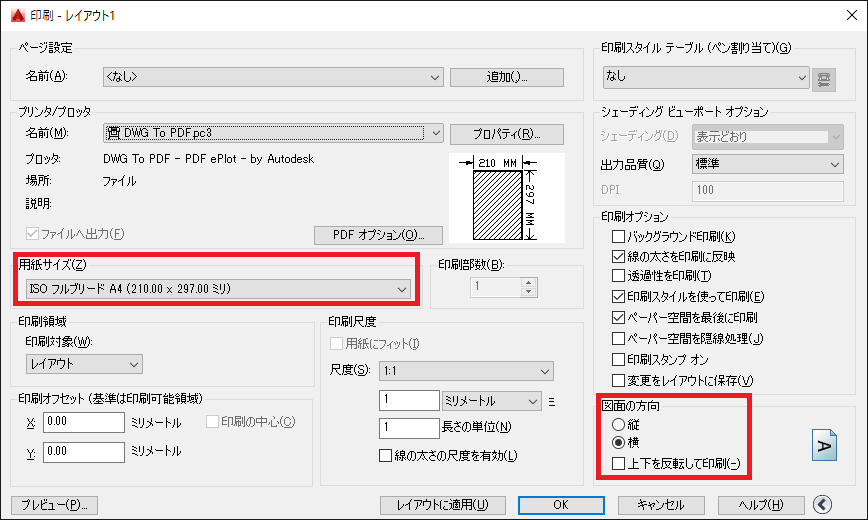Click the drawing orientation preview icon

point(824,445)
